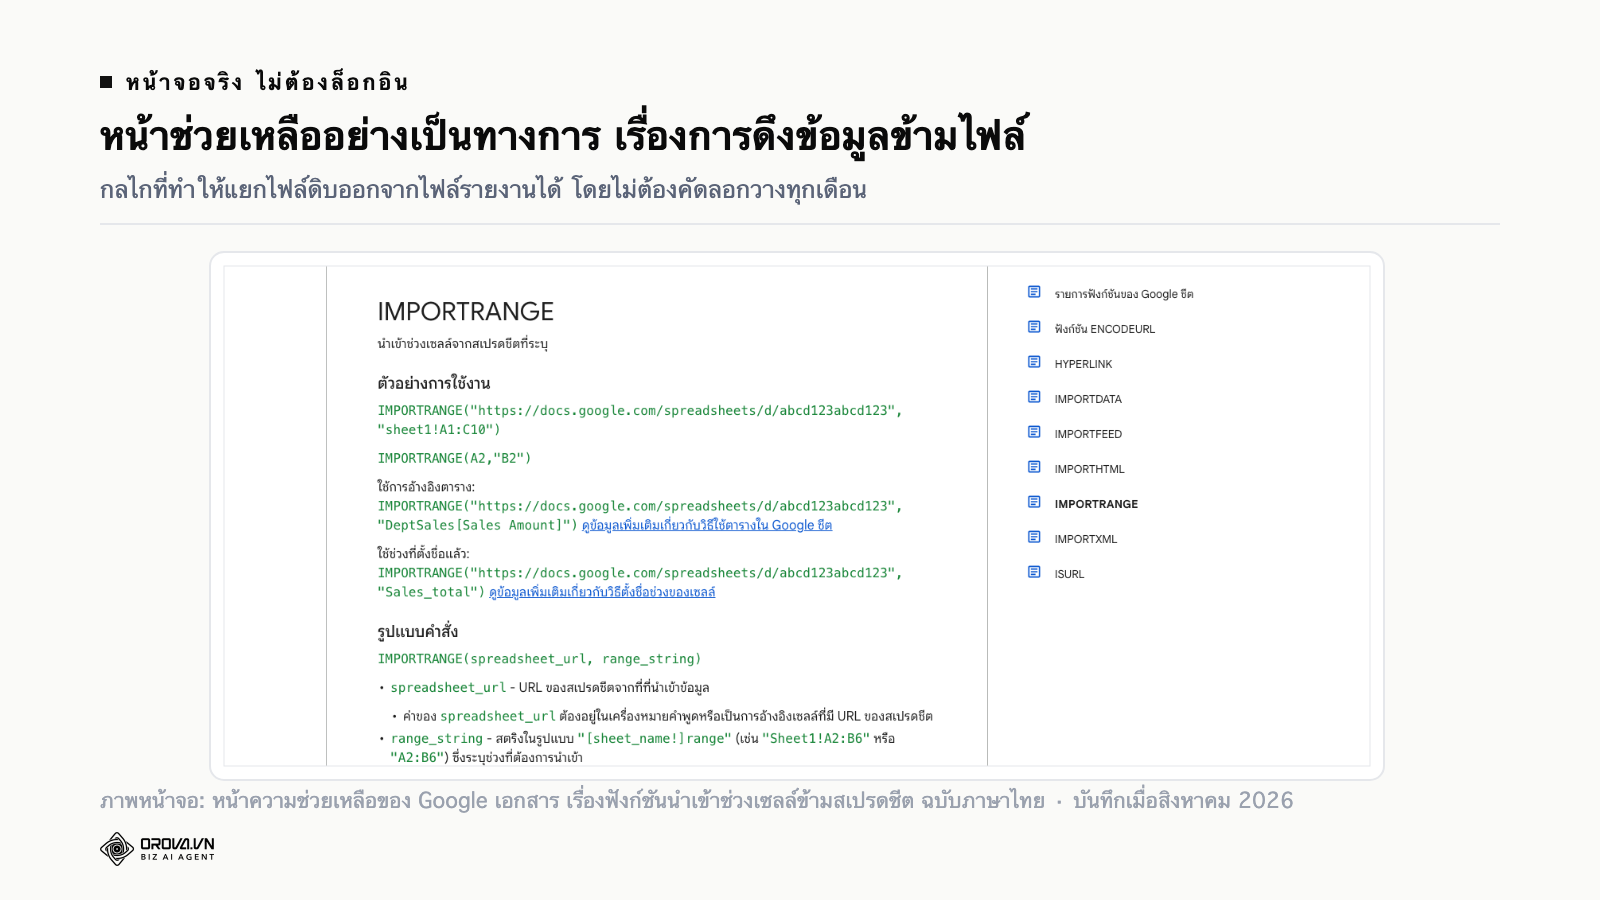Click the document icon beside HYPERLINK

1034,362
